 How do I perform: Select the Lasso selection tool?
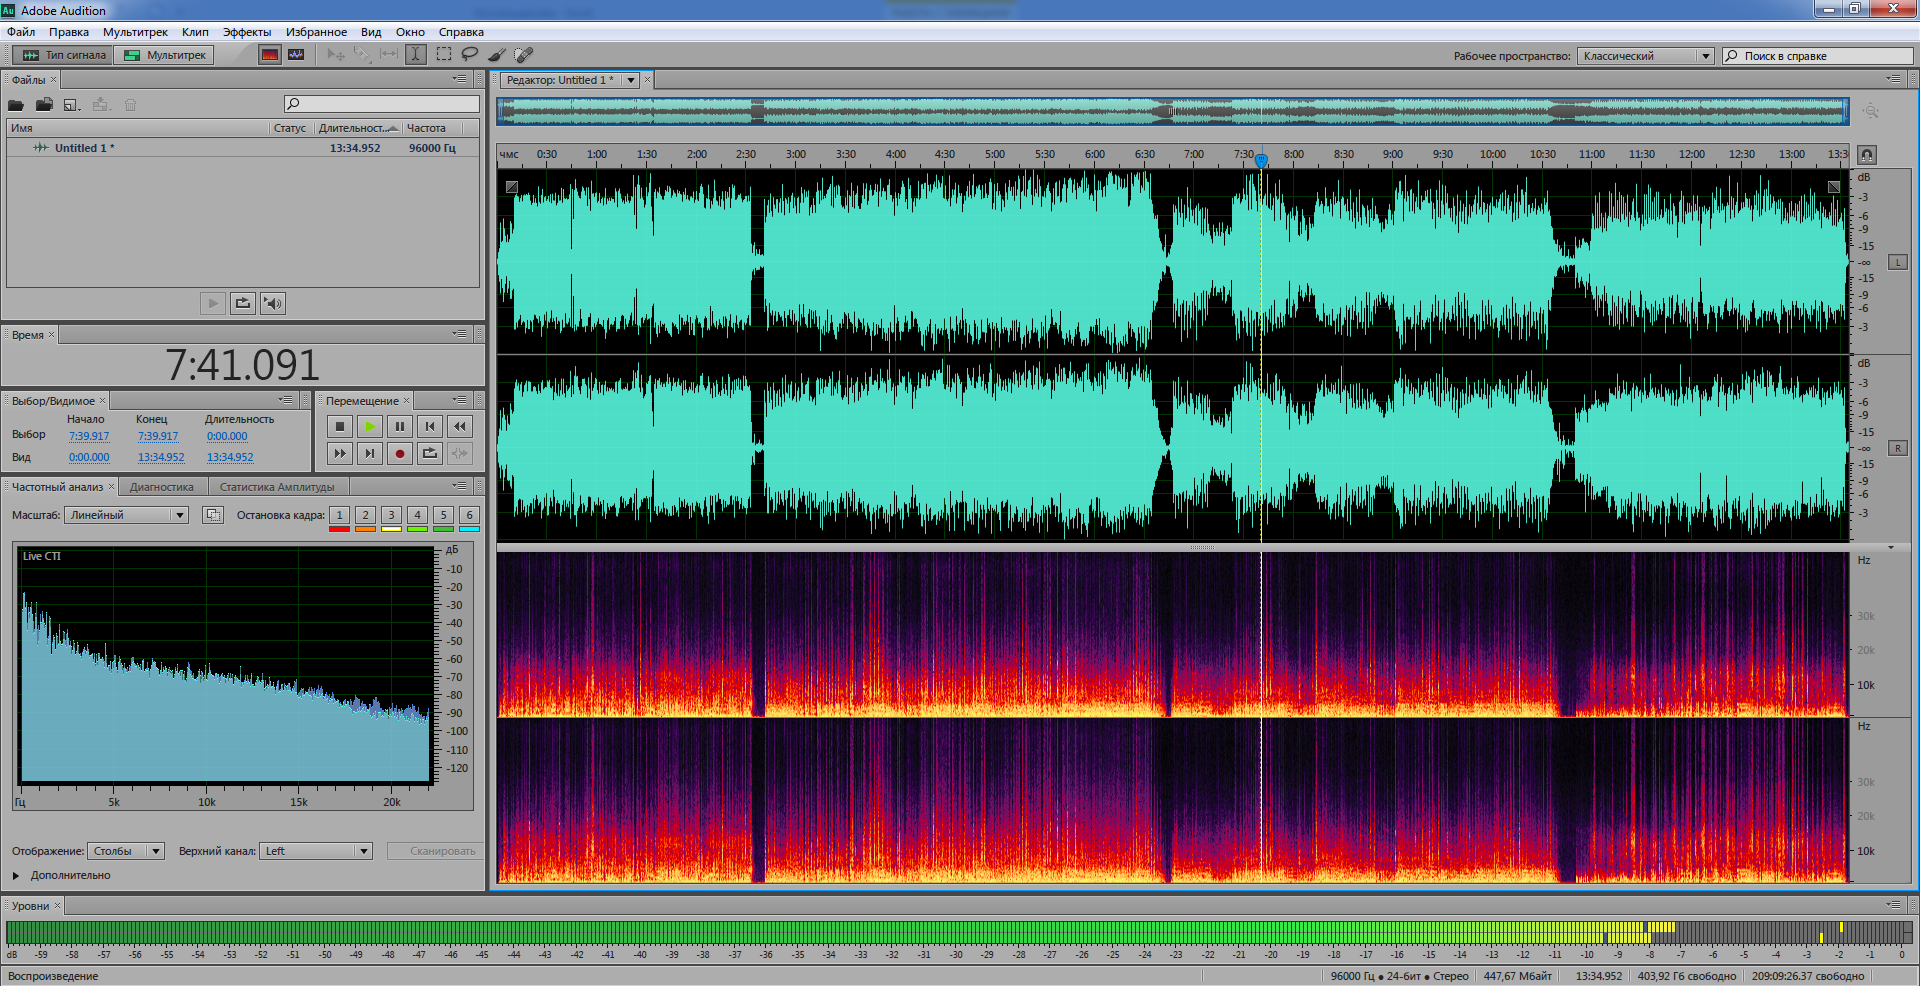tap(469, 55)
